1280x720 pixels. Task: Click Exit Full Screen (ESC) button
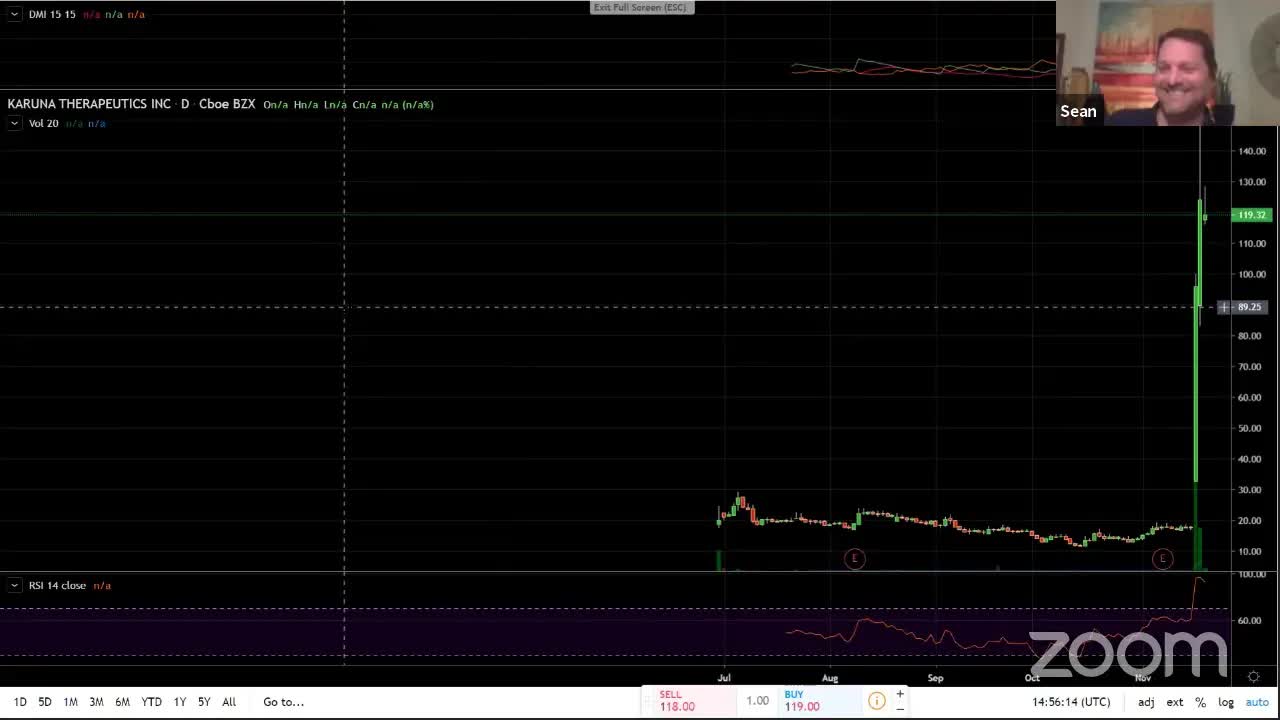(640, 7)
